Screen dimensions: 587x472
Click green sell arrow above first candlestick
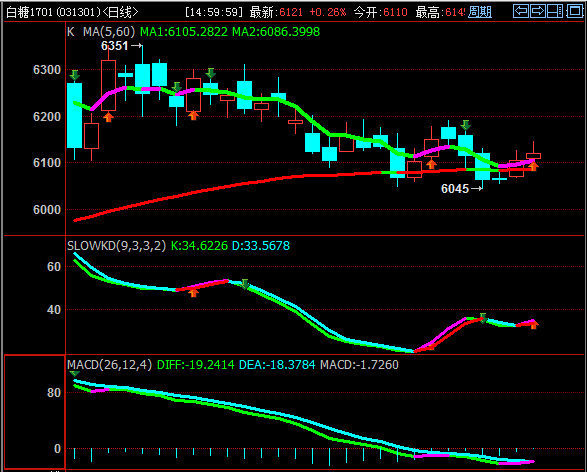(74, 75)
